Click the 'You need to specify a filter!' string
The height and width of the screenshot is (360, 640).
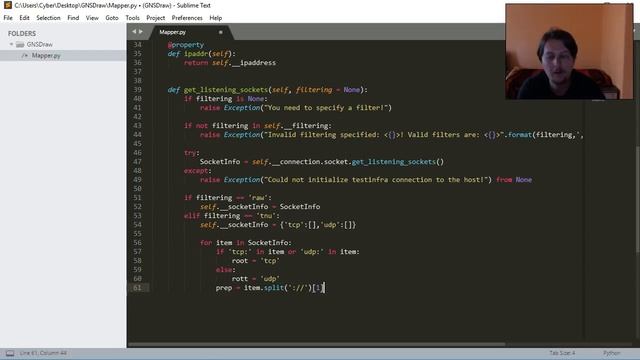click(x=326, y=108)
